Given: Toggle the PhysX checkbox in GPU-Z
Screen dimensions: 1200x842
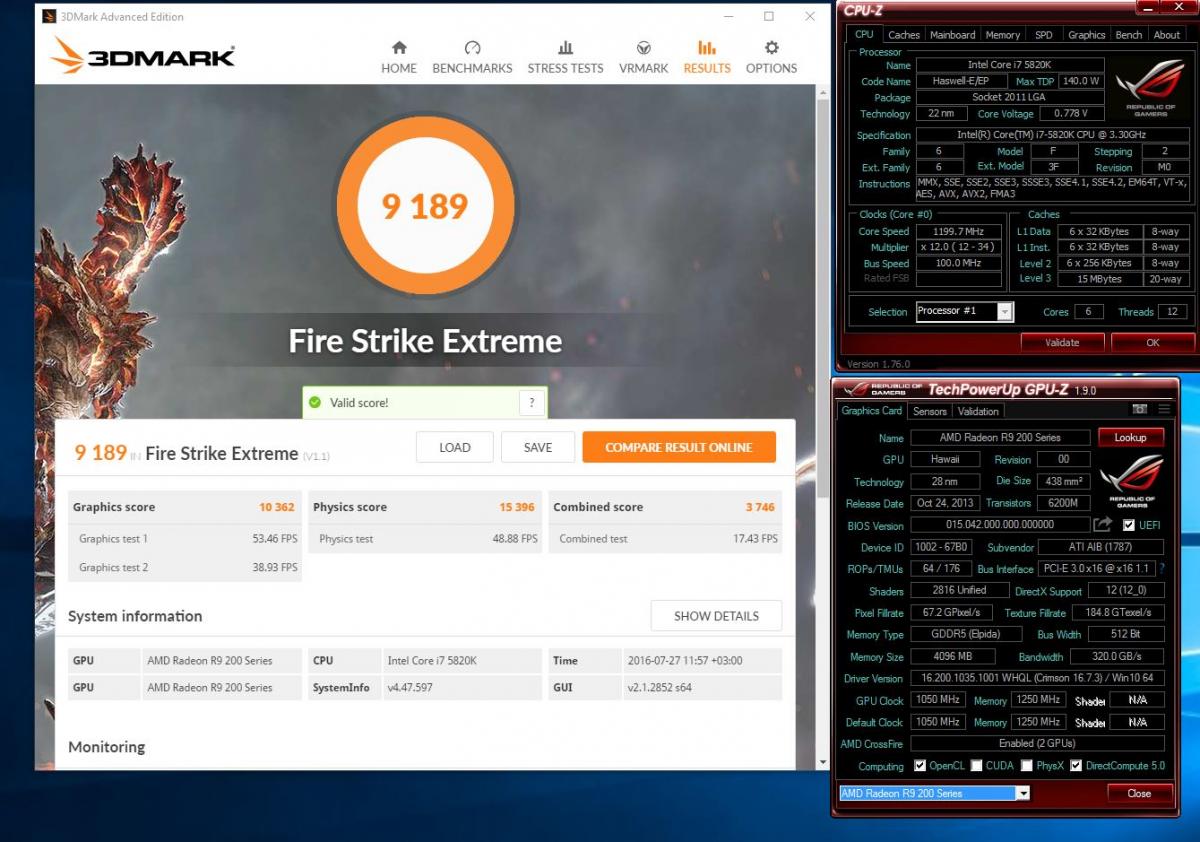Looking at the screenshot, I should click(1026, 766).
